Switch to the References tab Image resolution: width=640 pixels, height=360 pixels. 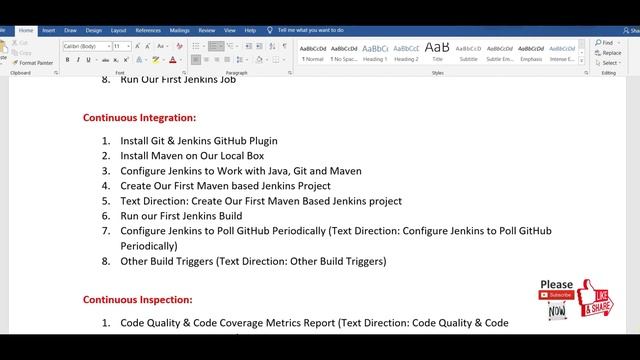pyautogui.click(x=148, y=30)
